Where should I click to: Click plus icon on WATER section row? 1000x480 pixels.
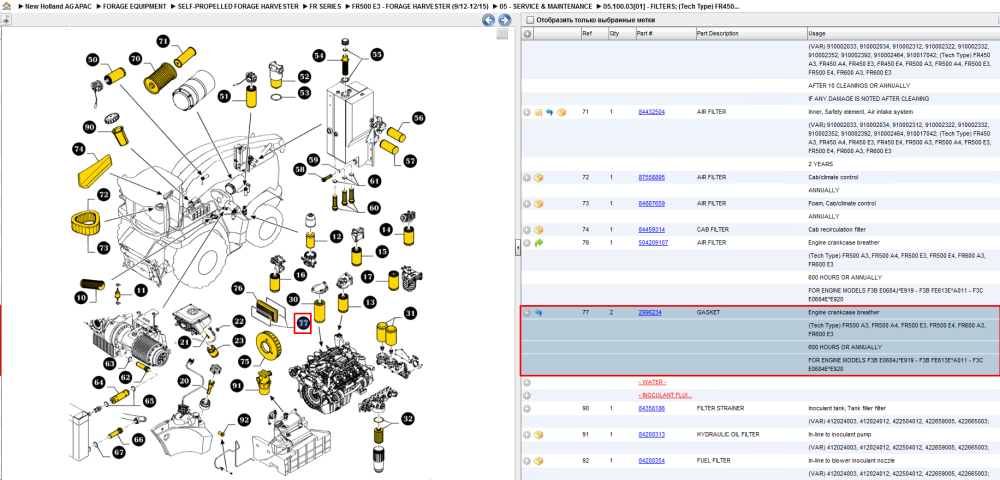(527, 382)
